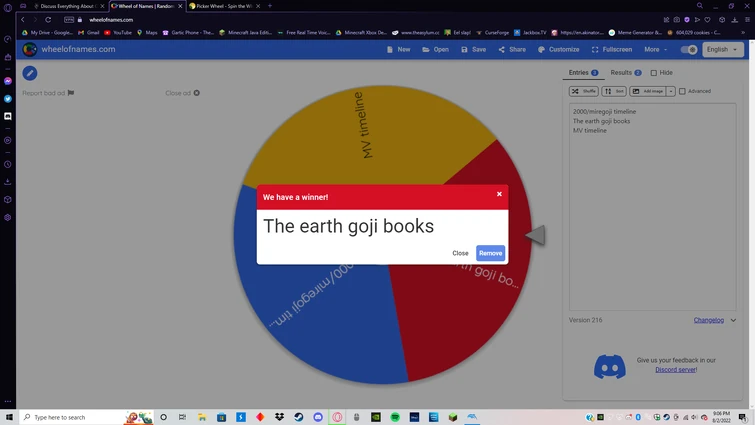Screen dimensions: 755x425
Task: Open the Windows Start menu
Action: 9,417
